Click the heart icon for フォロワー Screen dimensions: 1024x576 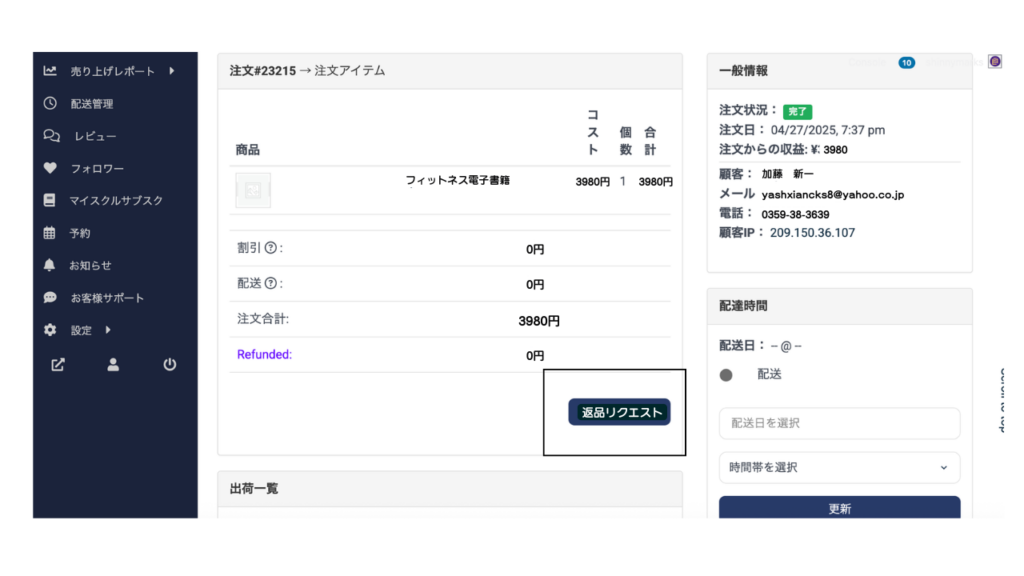point(50,168)
